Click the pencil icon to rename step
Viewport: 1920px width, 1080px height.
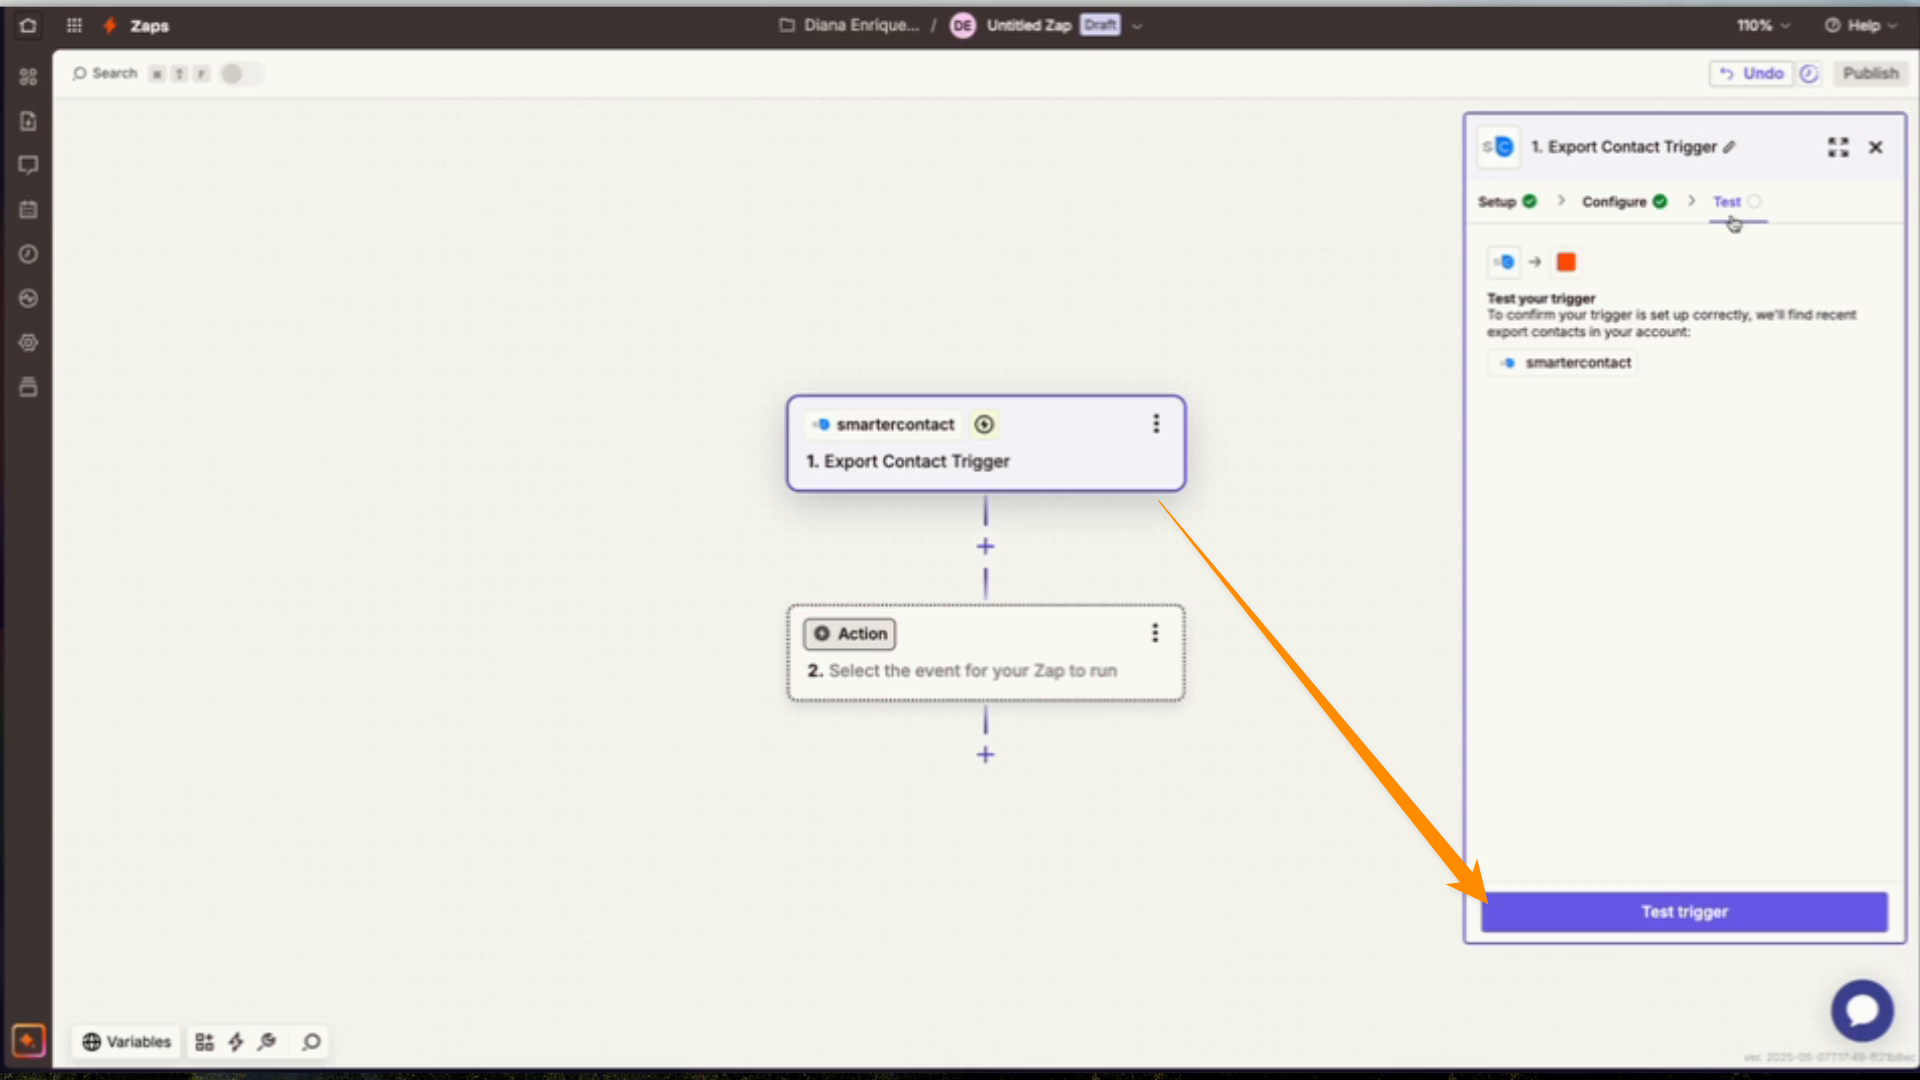click(1729, 147)
